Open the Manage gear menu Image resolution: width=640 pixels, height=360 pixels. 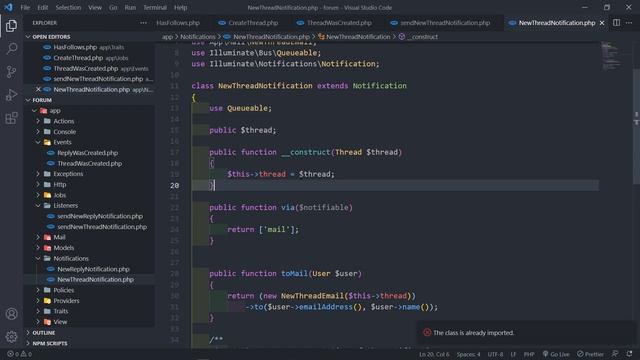coord(11,336)
